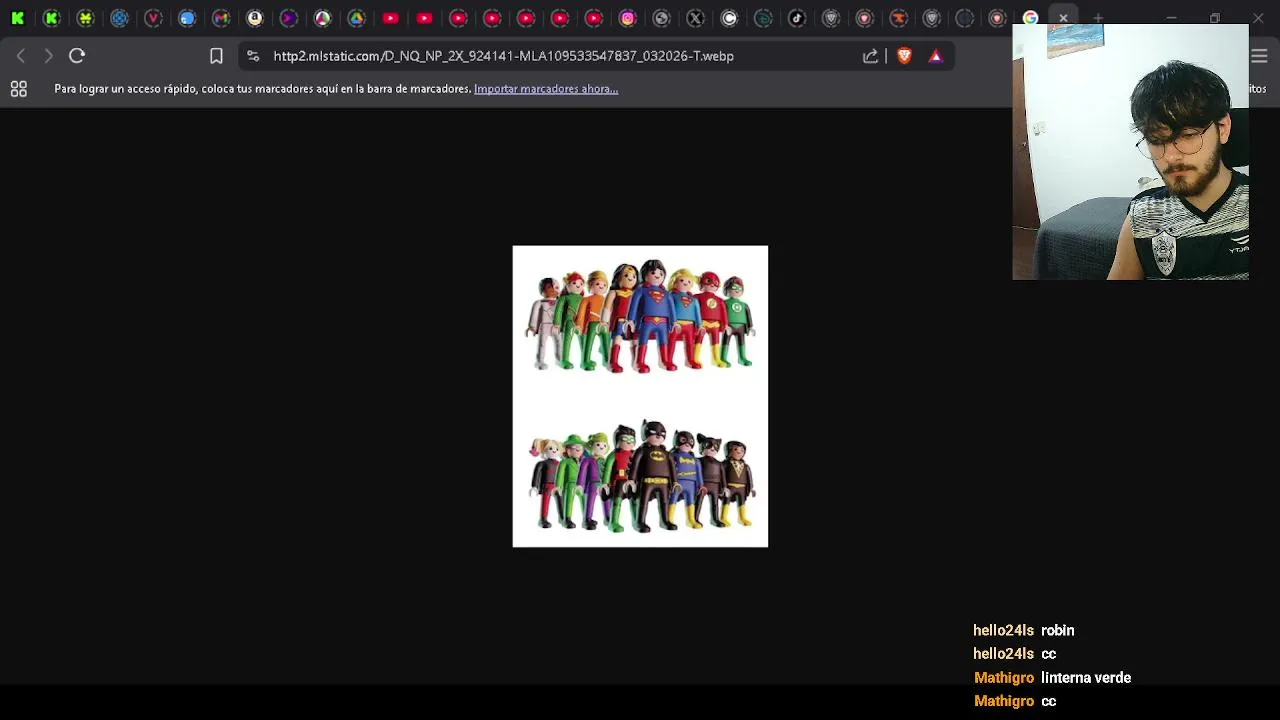Switch to the Google tab
This screenshot has height=720, width=1280.
[x=1030, y=18]
